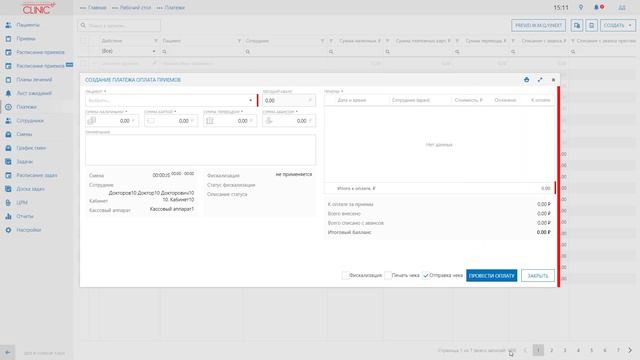
Task: Click 'не применяется' fiscalization value
Action: coord(293,174)
